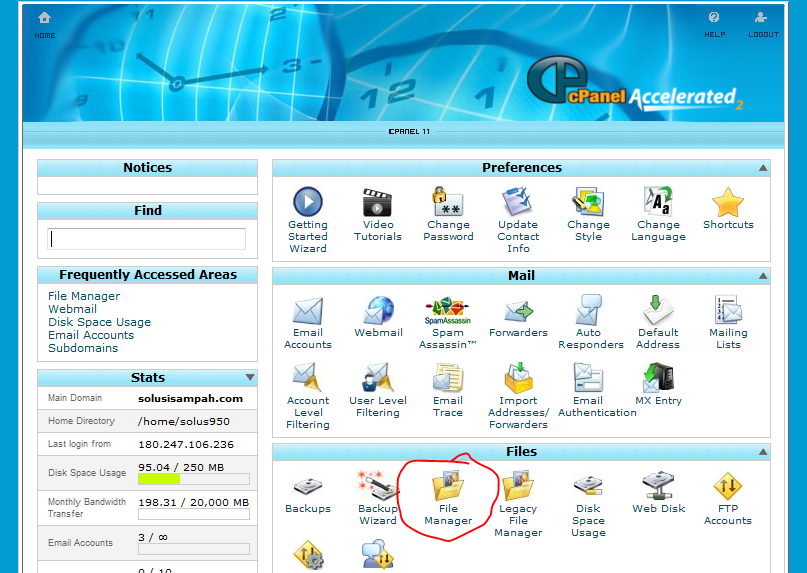Open Subdomains link in Frequently Accessed Areas

(83, 348)
